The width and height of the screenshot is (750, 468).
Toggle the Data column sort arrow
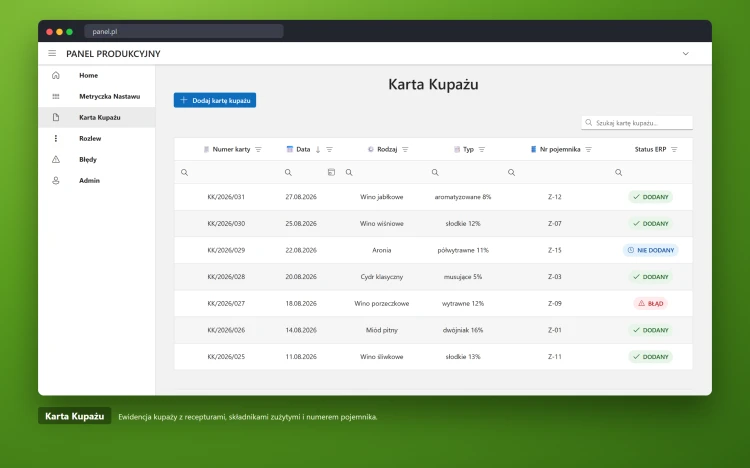[x=318, y=149]
